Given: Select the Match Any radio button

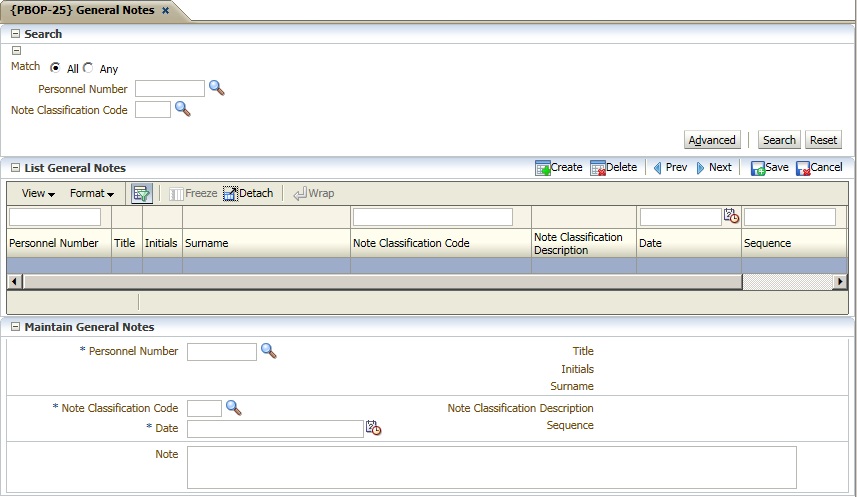Looking at the screenshot, I should [88, 68].
